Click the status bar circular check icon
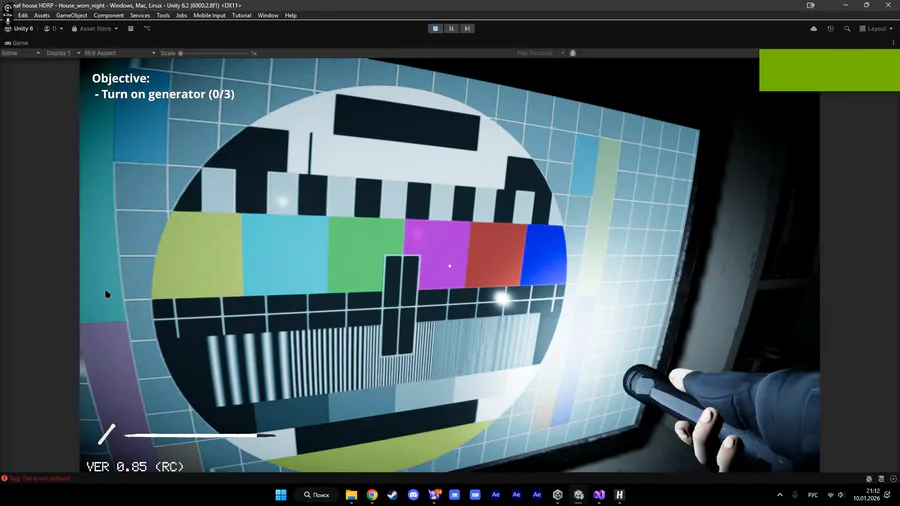Screen dimensions: 900x506 (893, 478)
